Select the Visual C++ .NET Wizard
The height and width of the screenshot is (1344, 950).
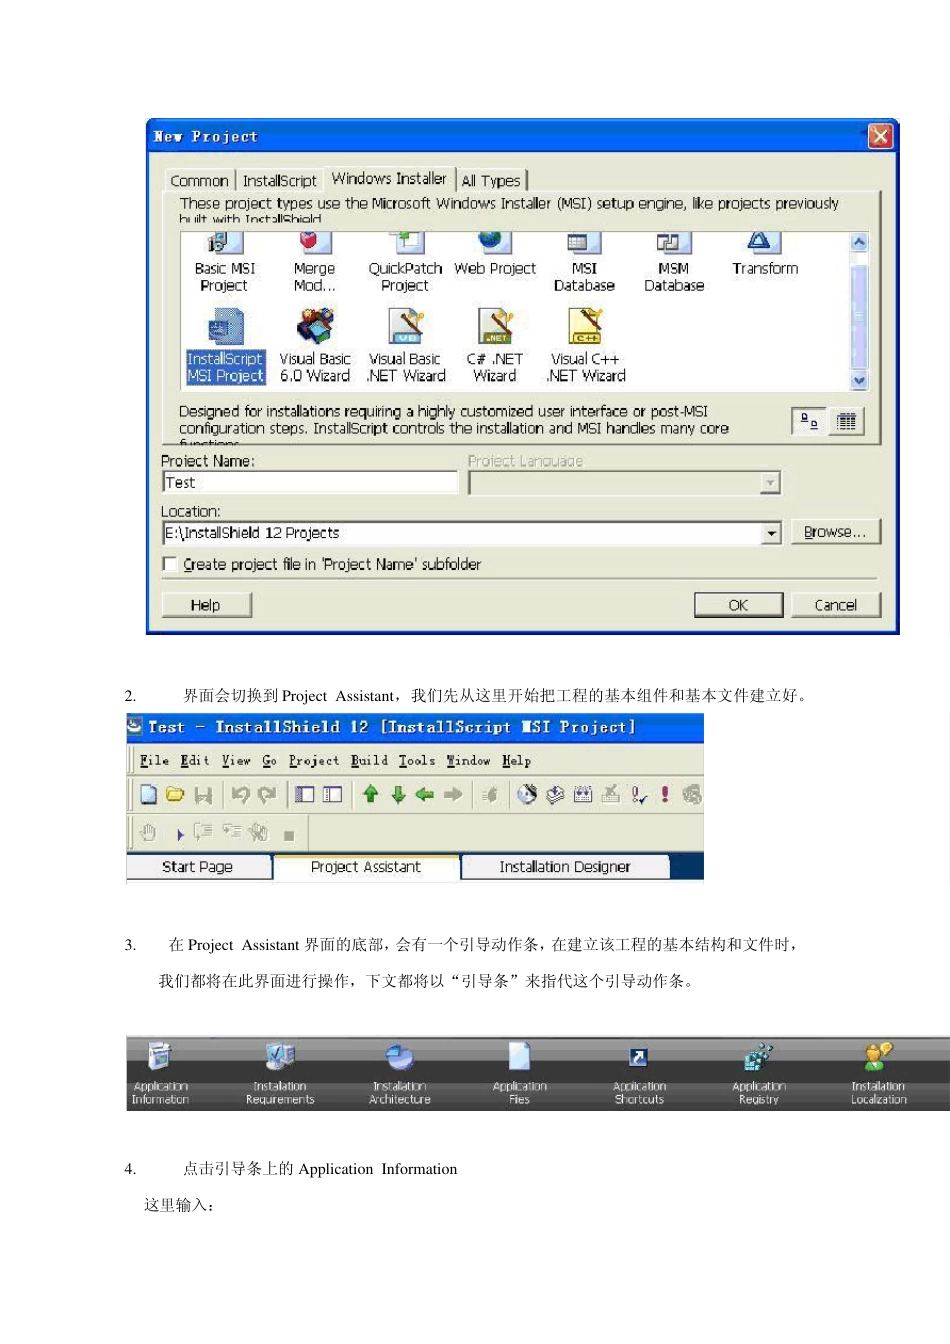586,347
